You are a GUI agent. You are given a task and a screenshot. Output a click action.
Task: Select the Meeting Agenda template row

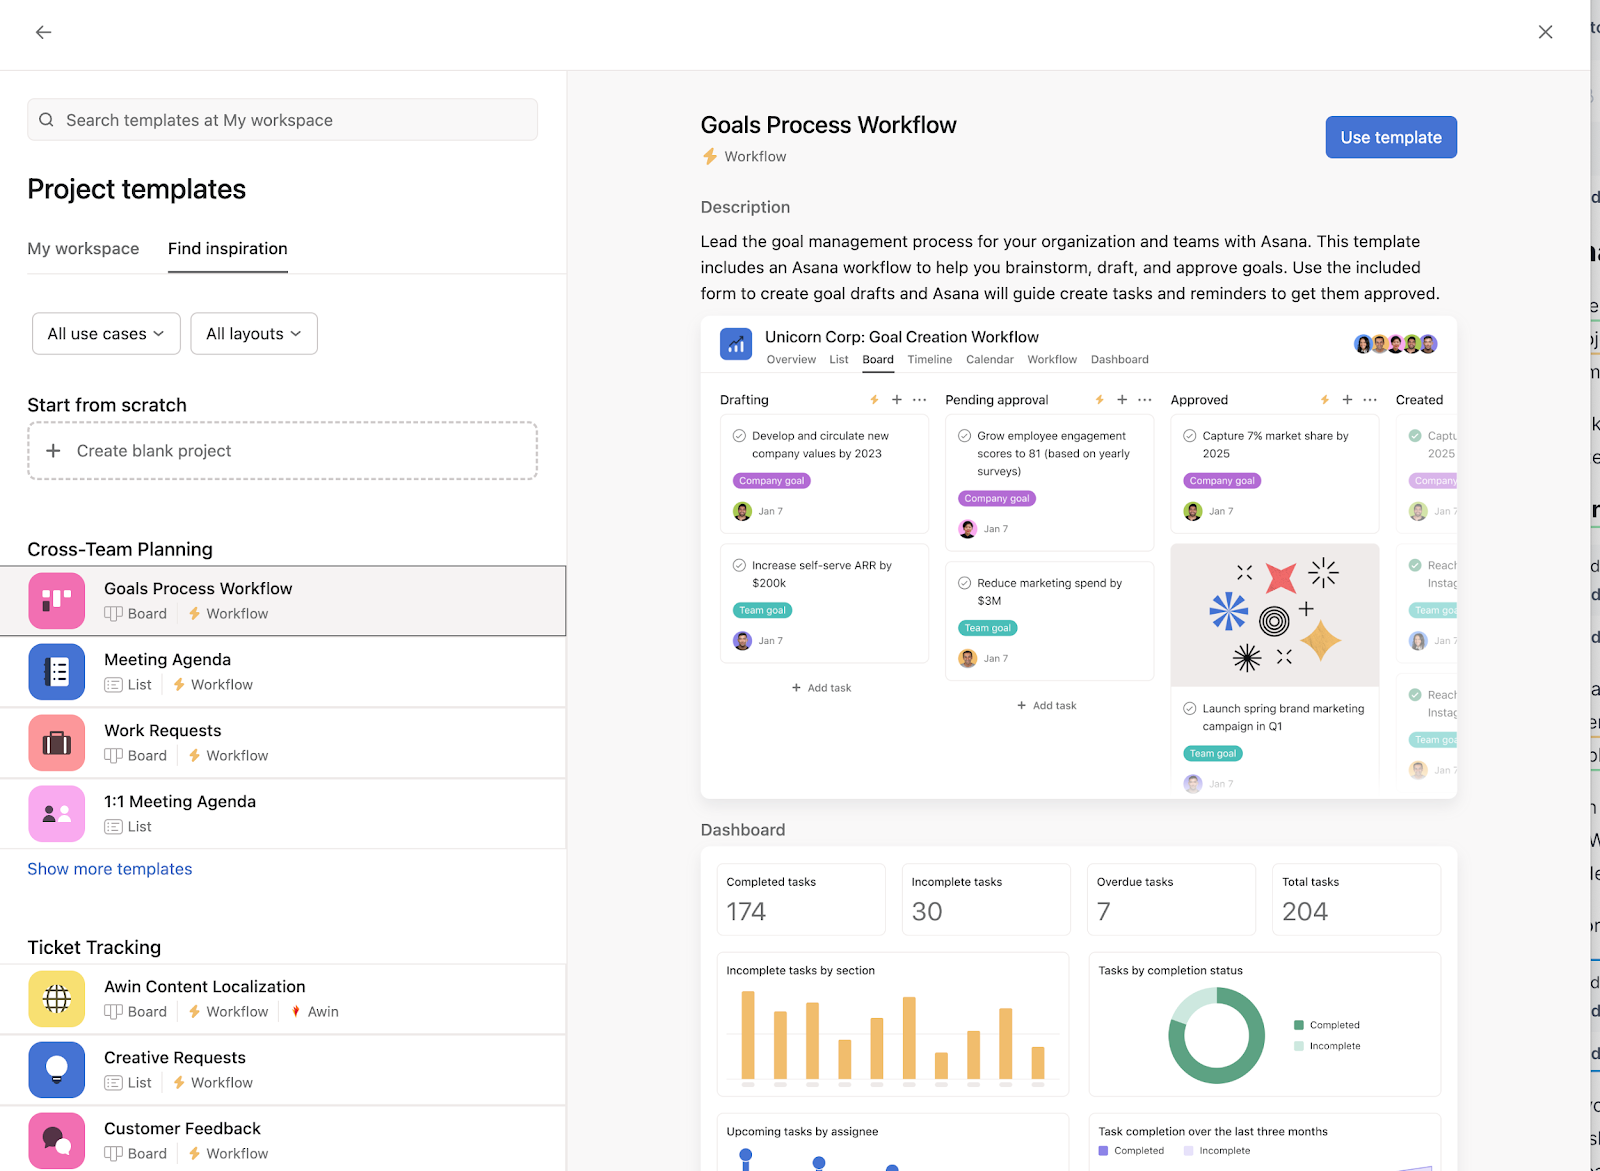(283, 672)
